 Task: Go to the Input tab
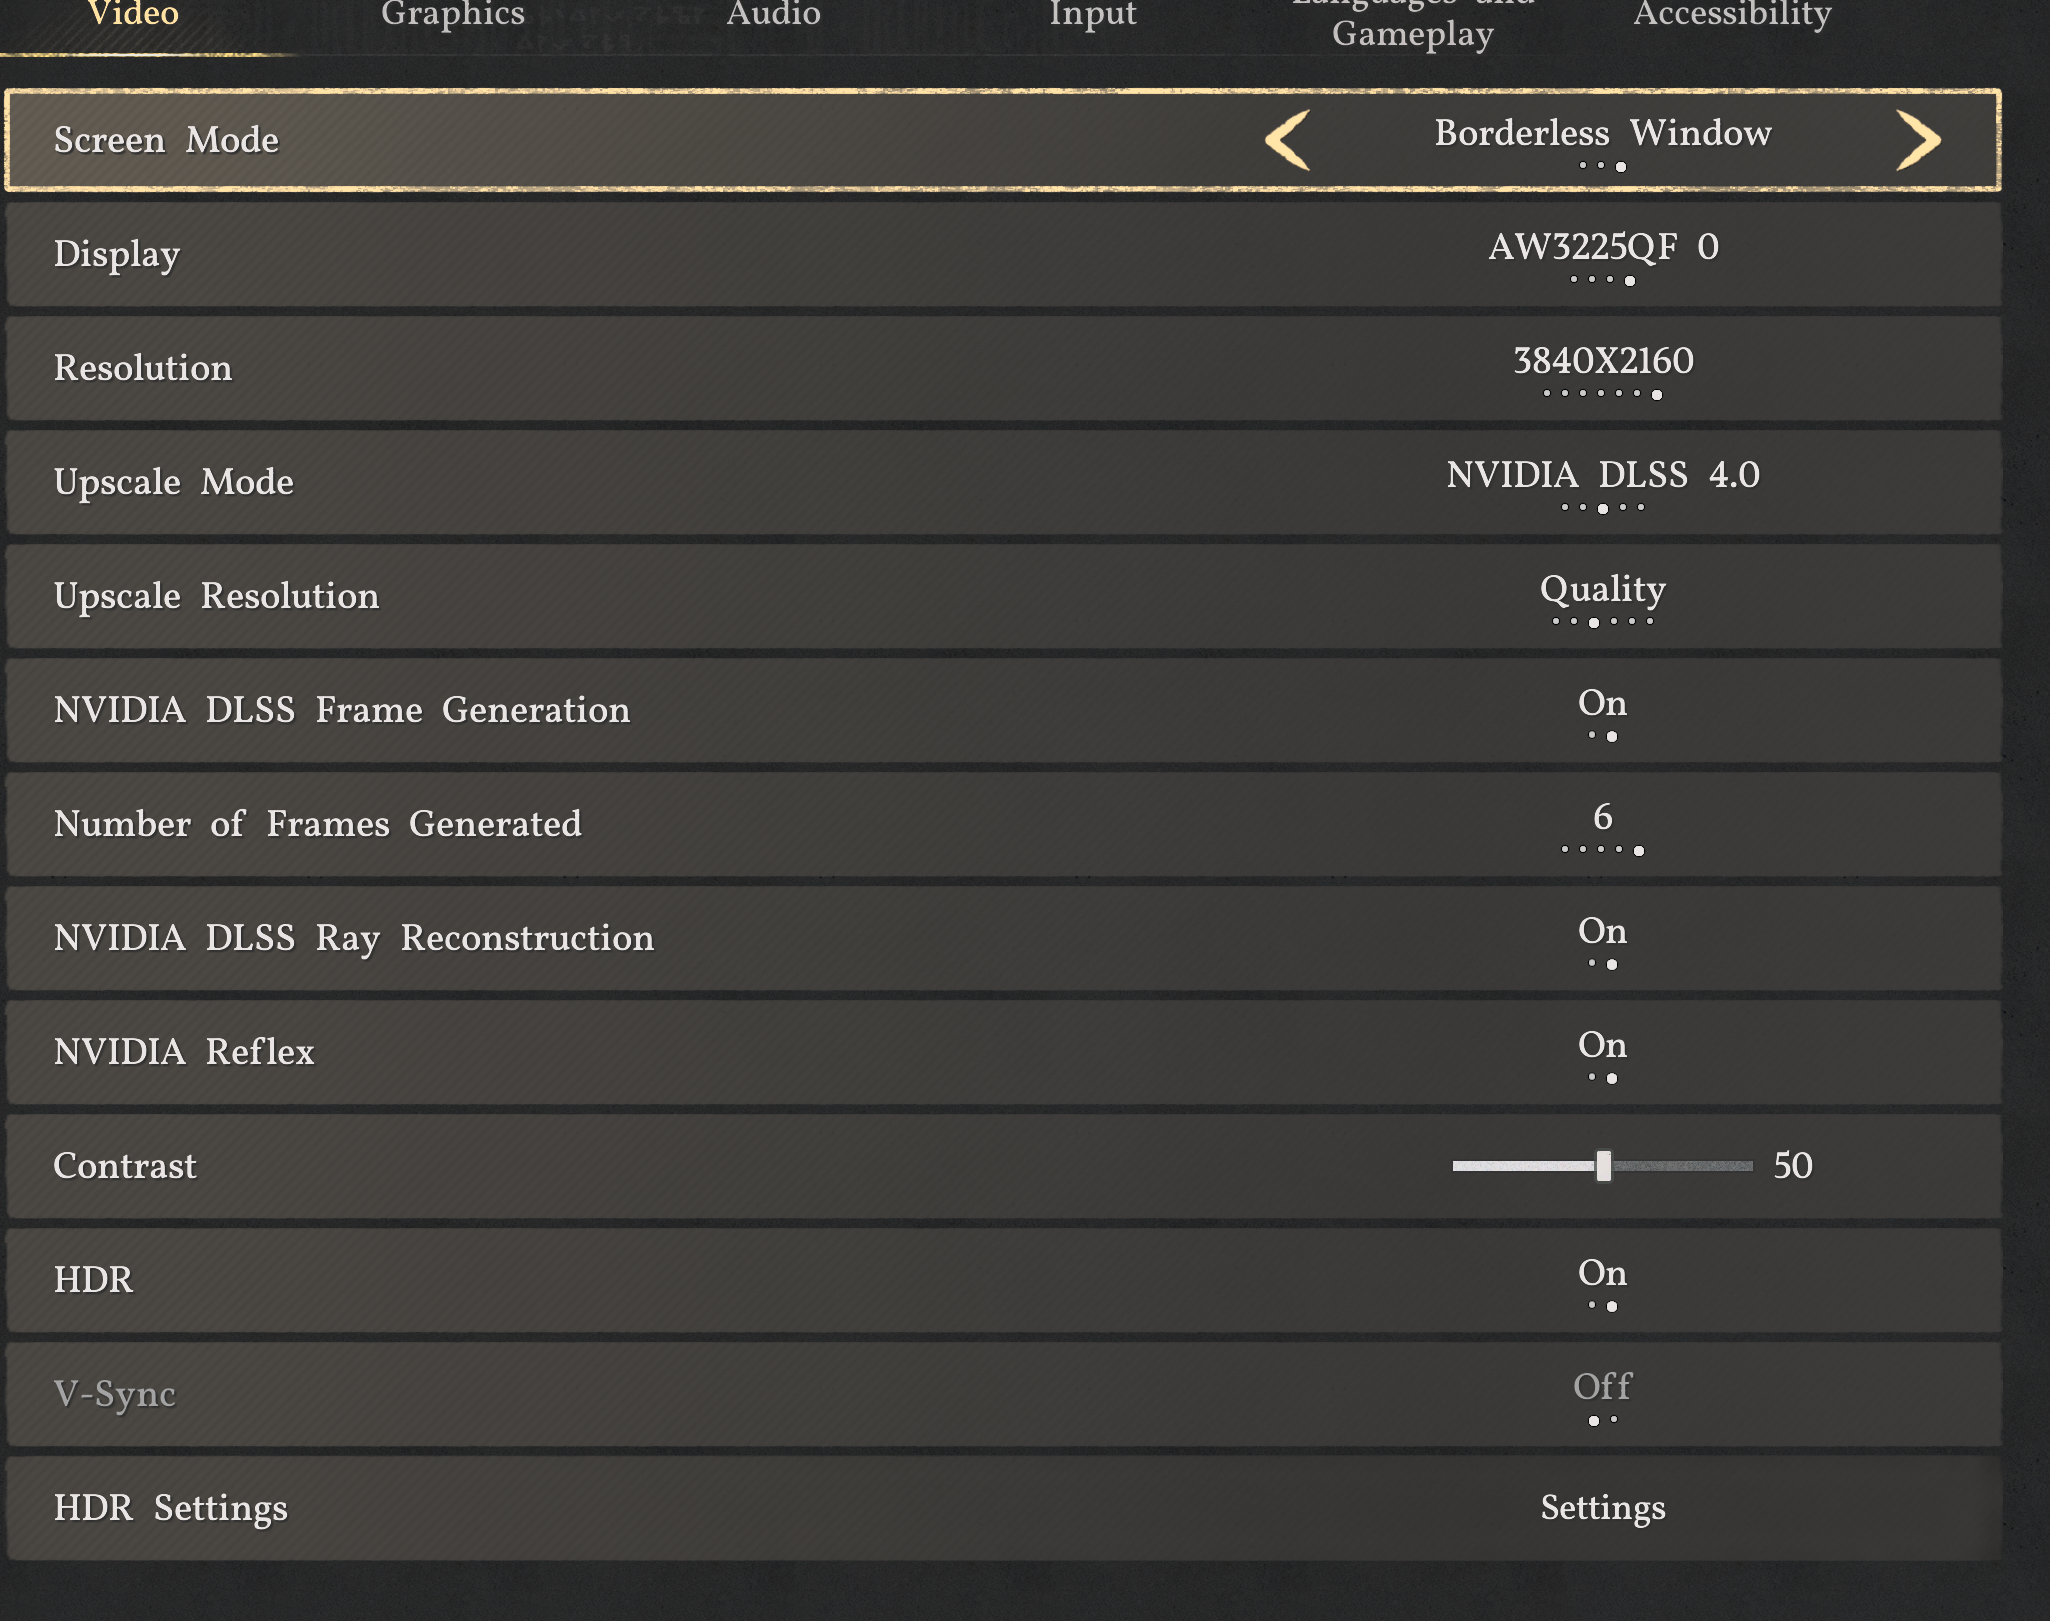(x=1092, y=14)
